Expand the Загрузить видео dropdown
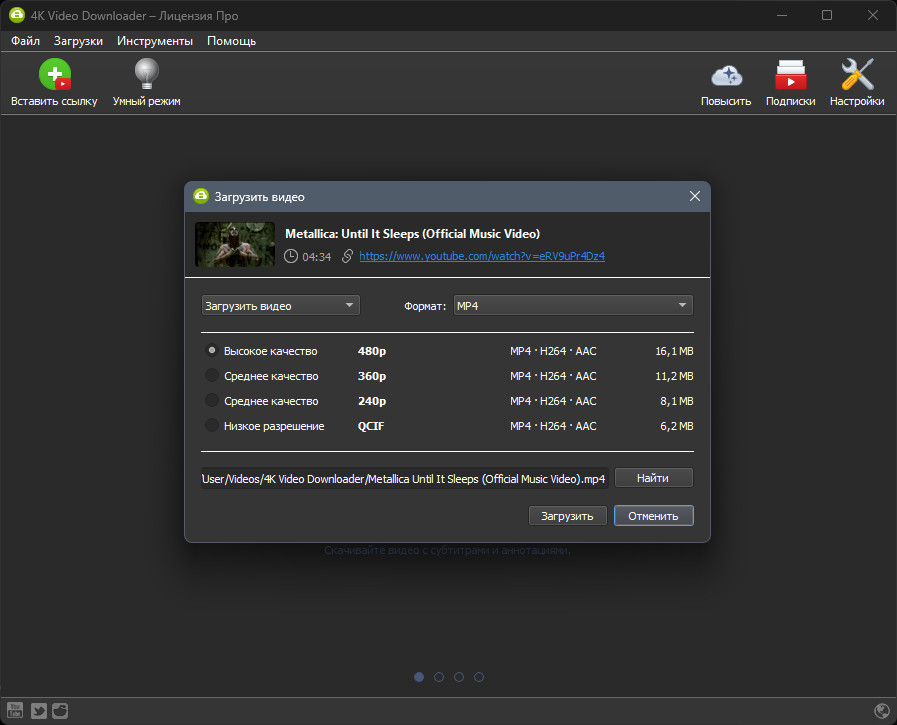The image size is (897, 725). click(x=280, y=306)
